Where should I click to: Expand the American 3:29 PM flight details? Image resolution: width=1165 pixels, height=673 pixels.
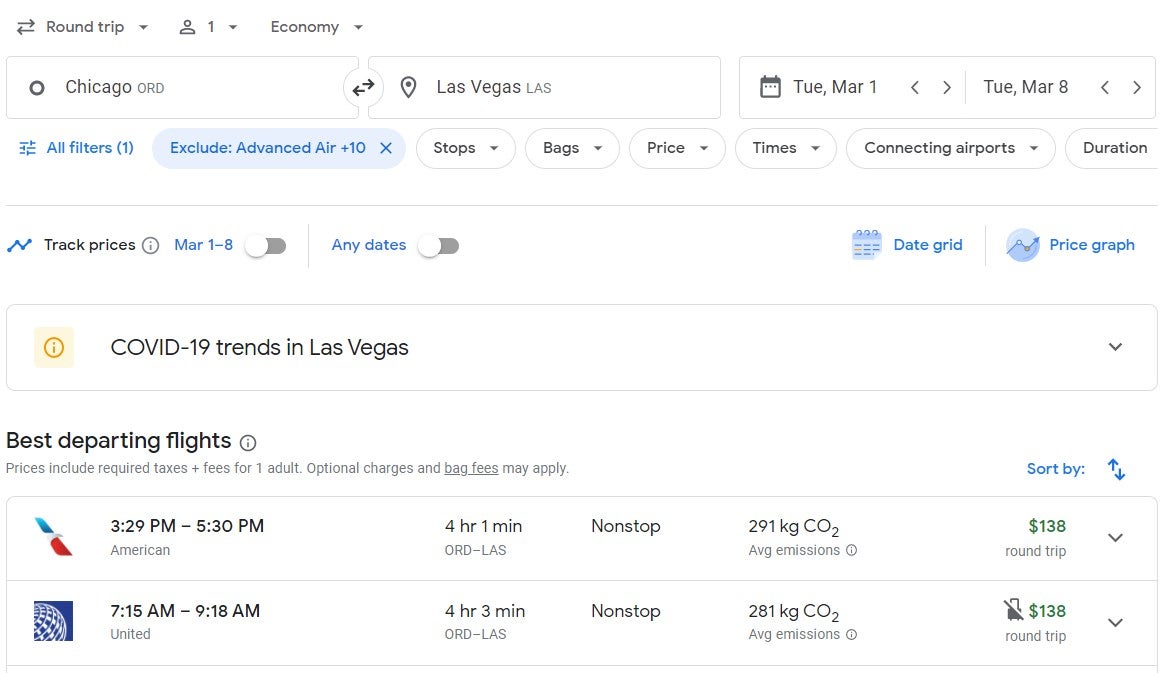coord(1115,538)
